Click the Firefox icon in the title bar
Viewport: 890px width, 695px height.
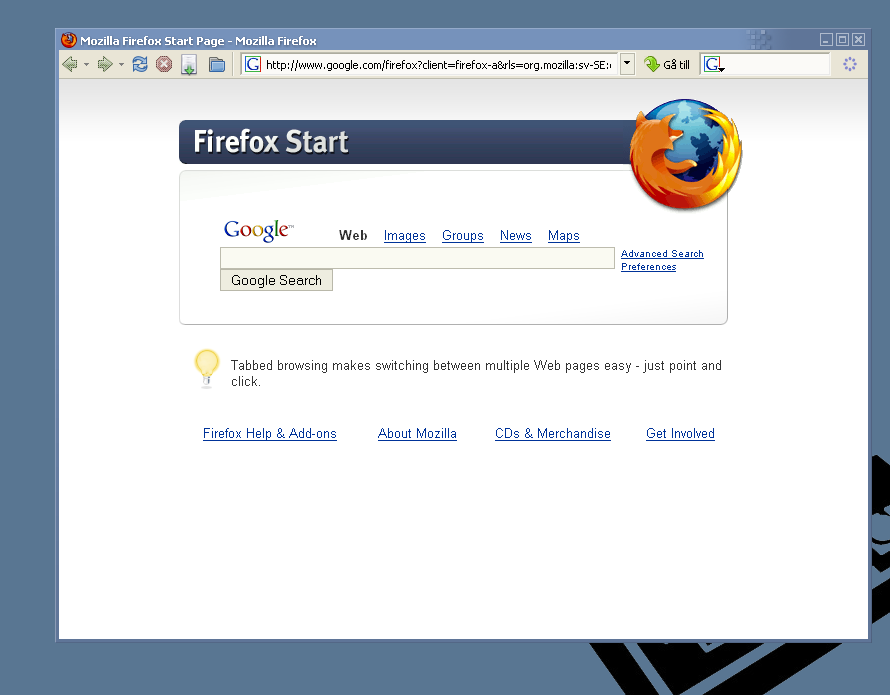pyautogui.click(x=69, y=40)
